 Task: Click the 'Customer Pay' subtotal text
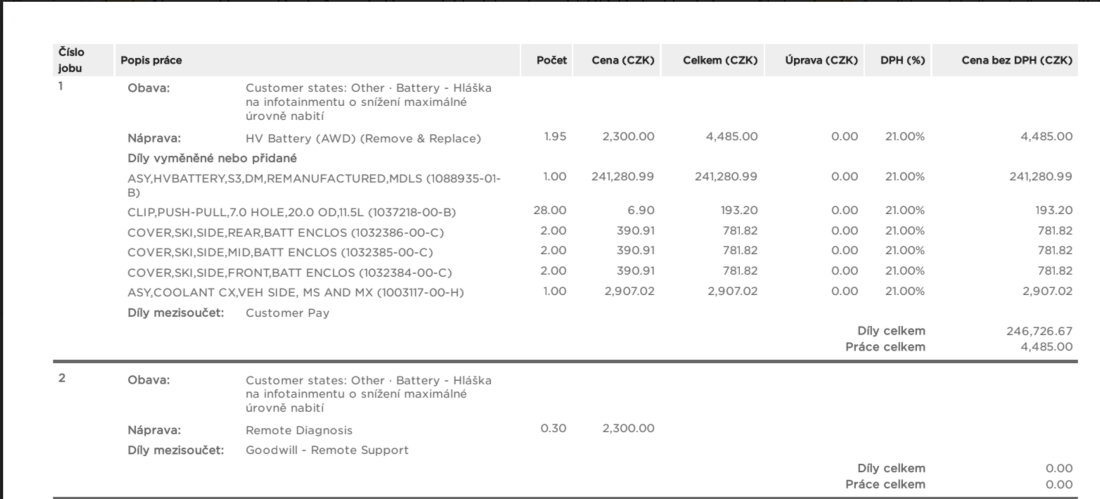[287, 313]
